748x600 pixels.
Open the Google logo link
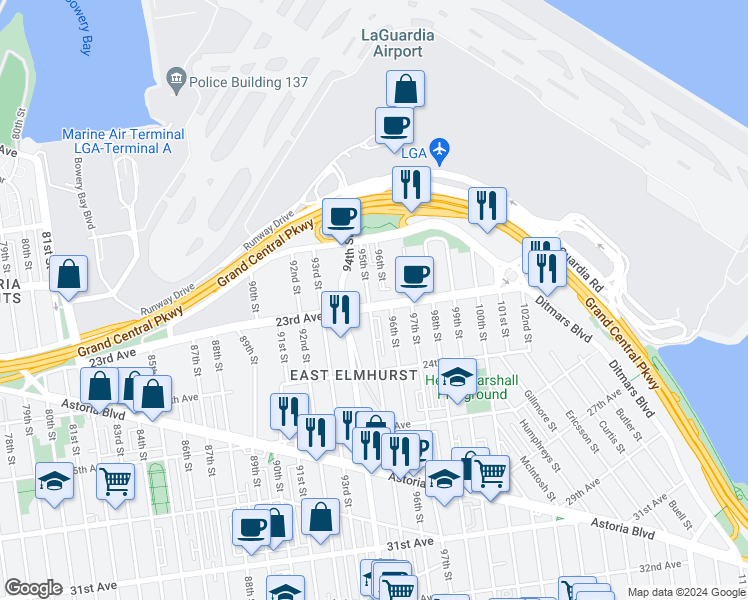pos(34,588)
